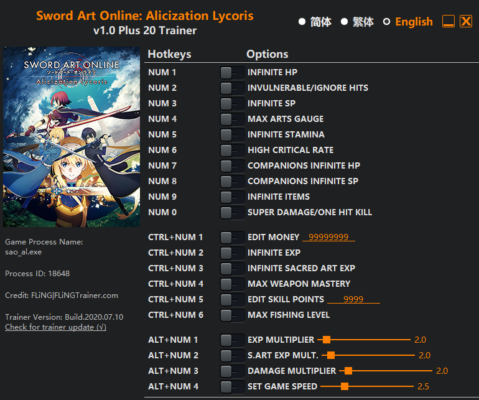Toggle the EXP Multiplier switch
Viewport: 479px width, 400px height.
pos(232,340)
